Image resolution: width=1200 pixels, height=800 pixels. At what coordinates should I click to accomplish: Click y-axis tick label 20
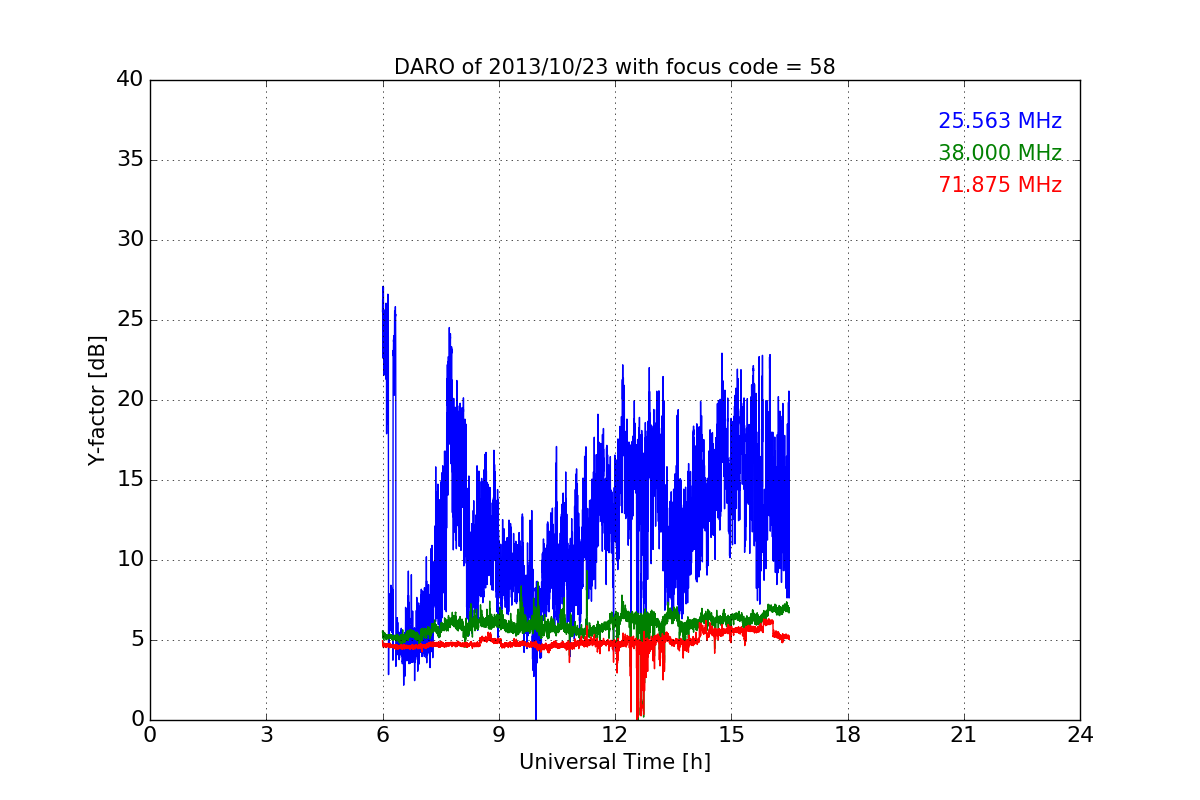click(x=130, y=400)
